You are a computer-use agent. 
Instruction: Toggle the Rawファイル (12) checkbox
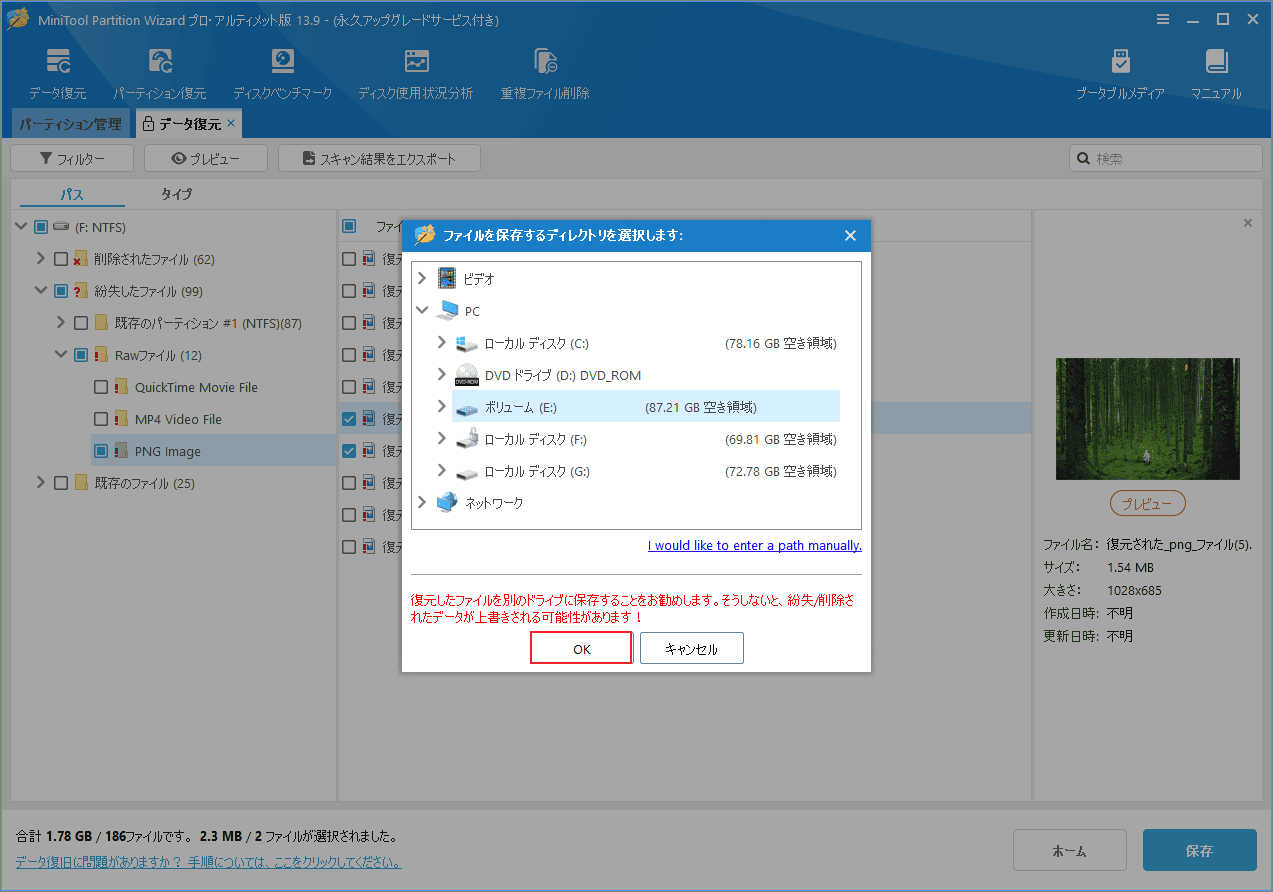[81, 355]
